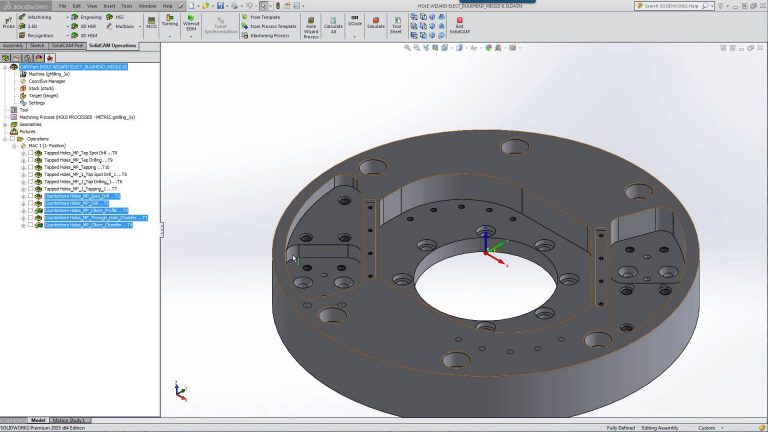Check the Tapped Holes_MP_Top Spot Drill checkbox
The image size is (768, 432).
(30, 153)
